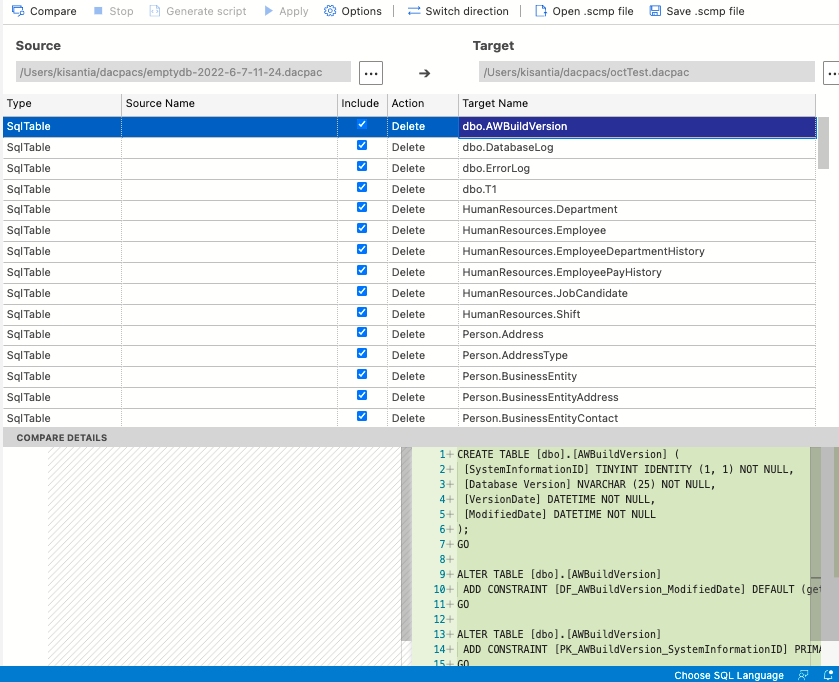
Task: Uncheck Include for HumanResources.Employee
Action: pyautogui.click(x=361, y=228)
